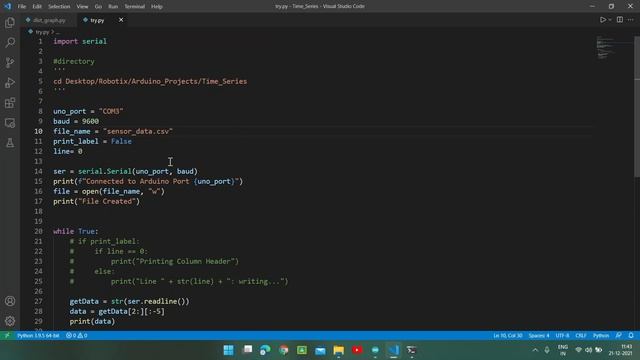Click the code minimap preview
The height and width of the screenshot is (360, 640).
coord(605,48)
